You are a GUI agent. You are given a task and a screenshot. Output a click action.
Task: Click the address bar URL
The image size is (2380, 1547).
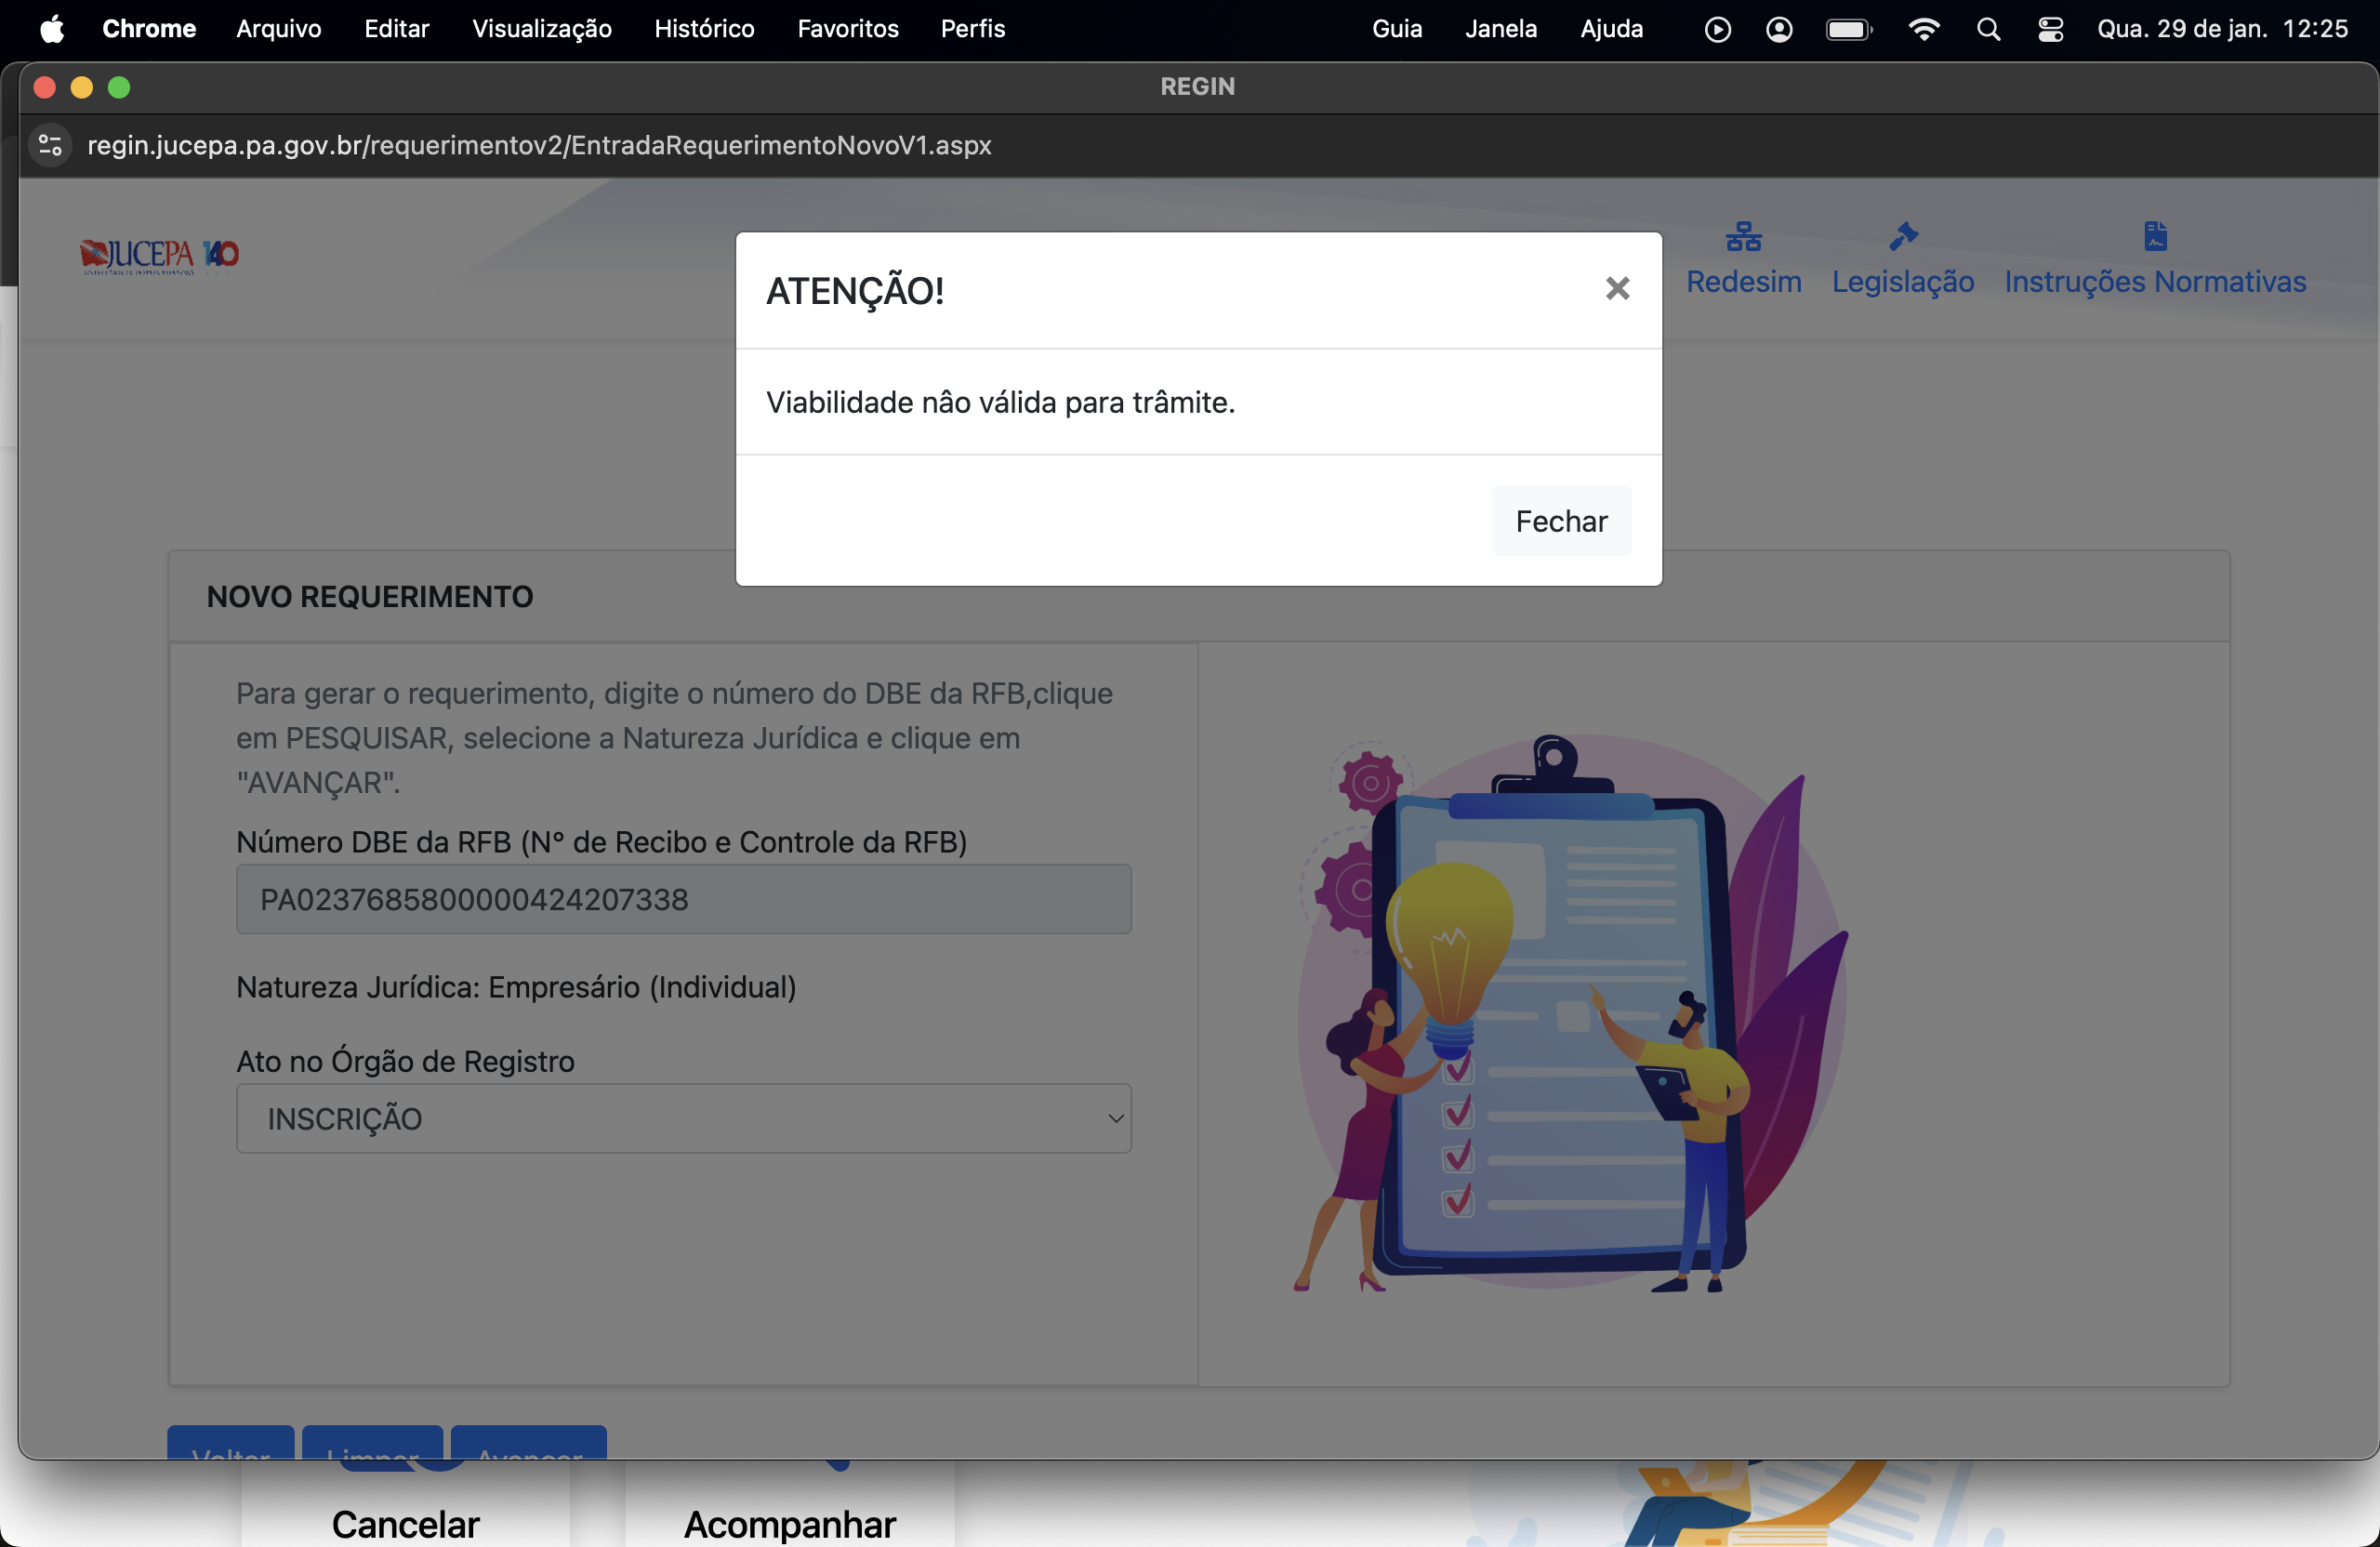[539, 146]
